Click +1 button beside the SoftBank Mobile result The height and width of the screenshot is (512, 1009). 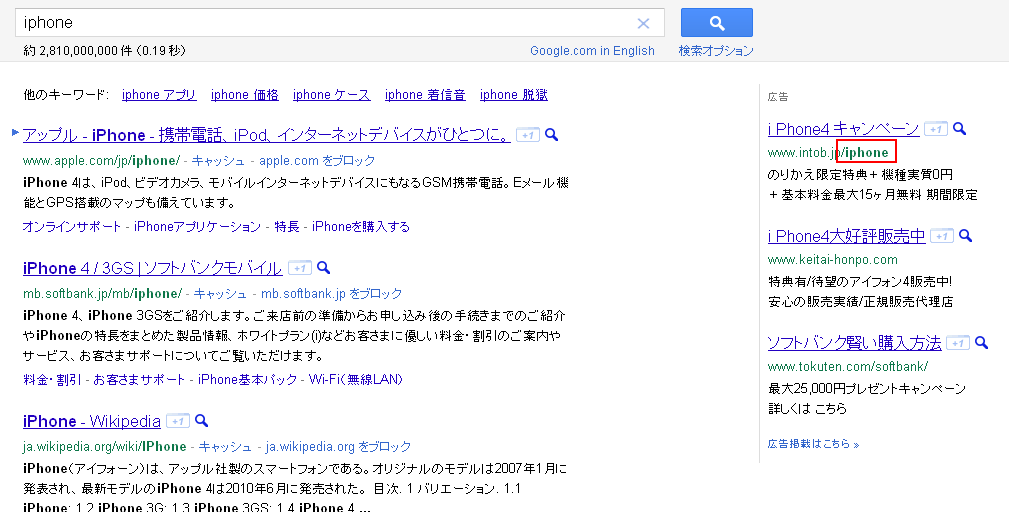(x=300, y=268)
